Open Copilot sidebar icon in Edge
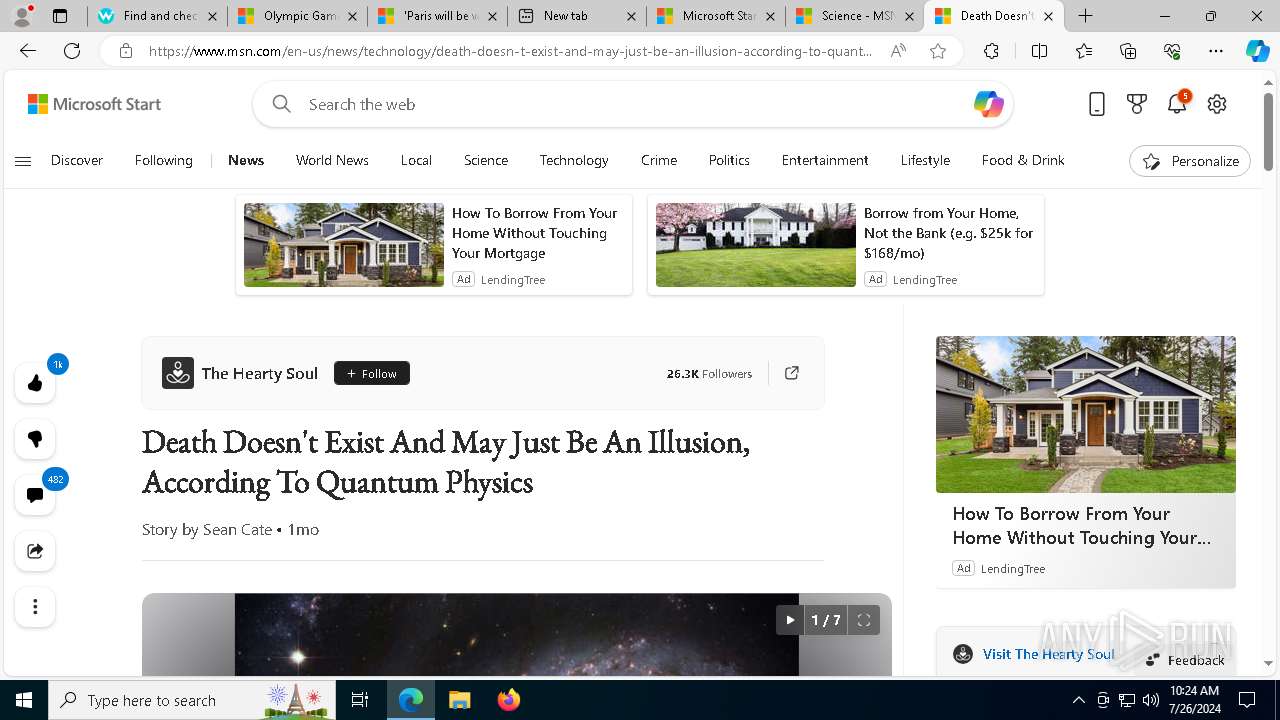The image size is (1280, 720). (x=1258, y=51)
